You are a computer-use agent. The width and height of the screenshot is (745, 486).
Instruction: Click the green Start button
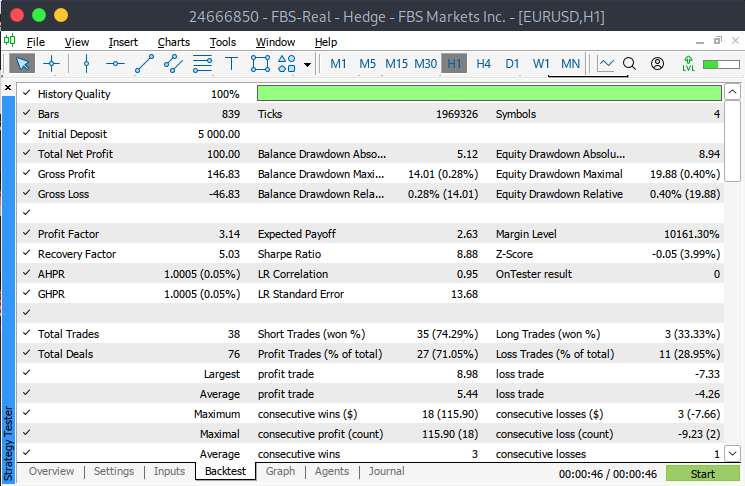pyautogui.click(x=702, y=474)
